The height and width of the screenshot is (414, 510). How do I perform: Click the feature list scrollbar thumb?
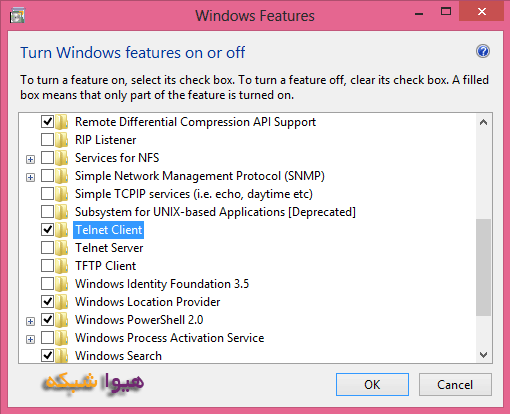click(483, 267)
